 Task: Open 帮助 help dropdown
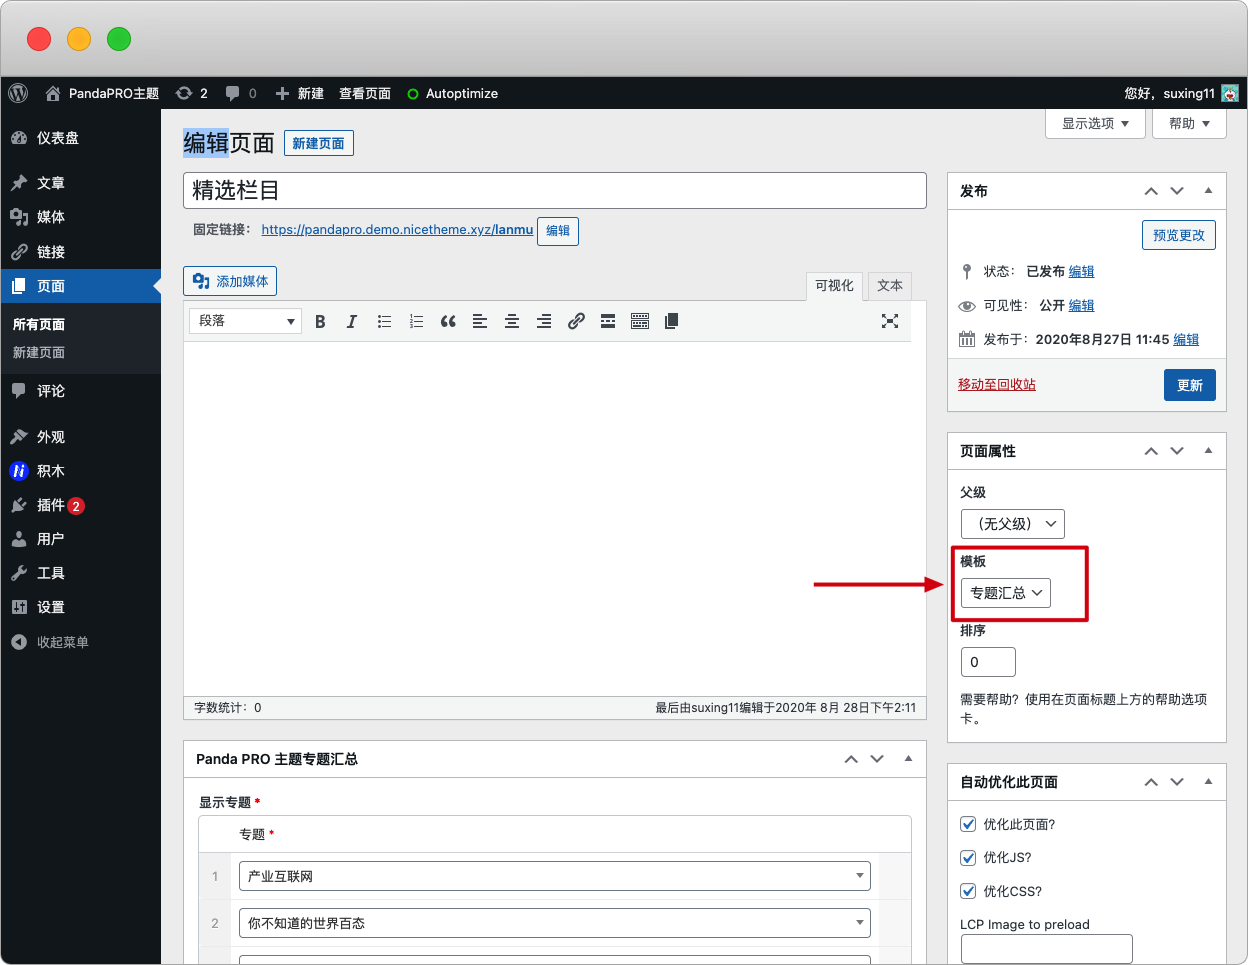tap(1189, 123)
